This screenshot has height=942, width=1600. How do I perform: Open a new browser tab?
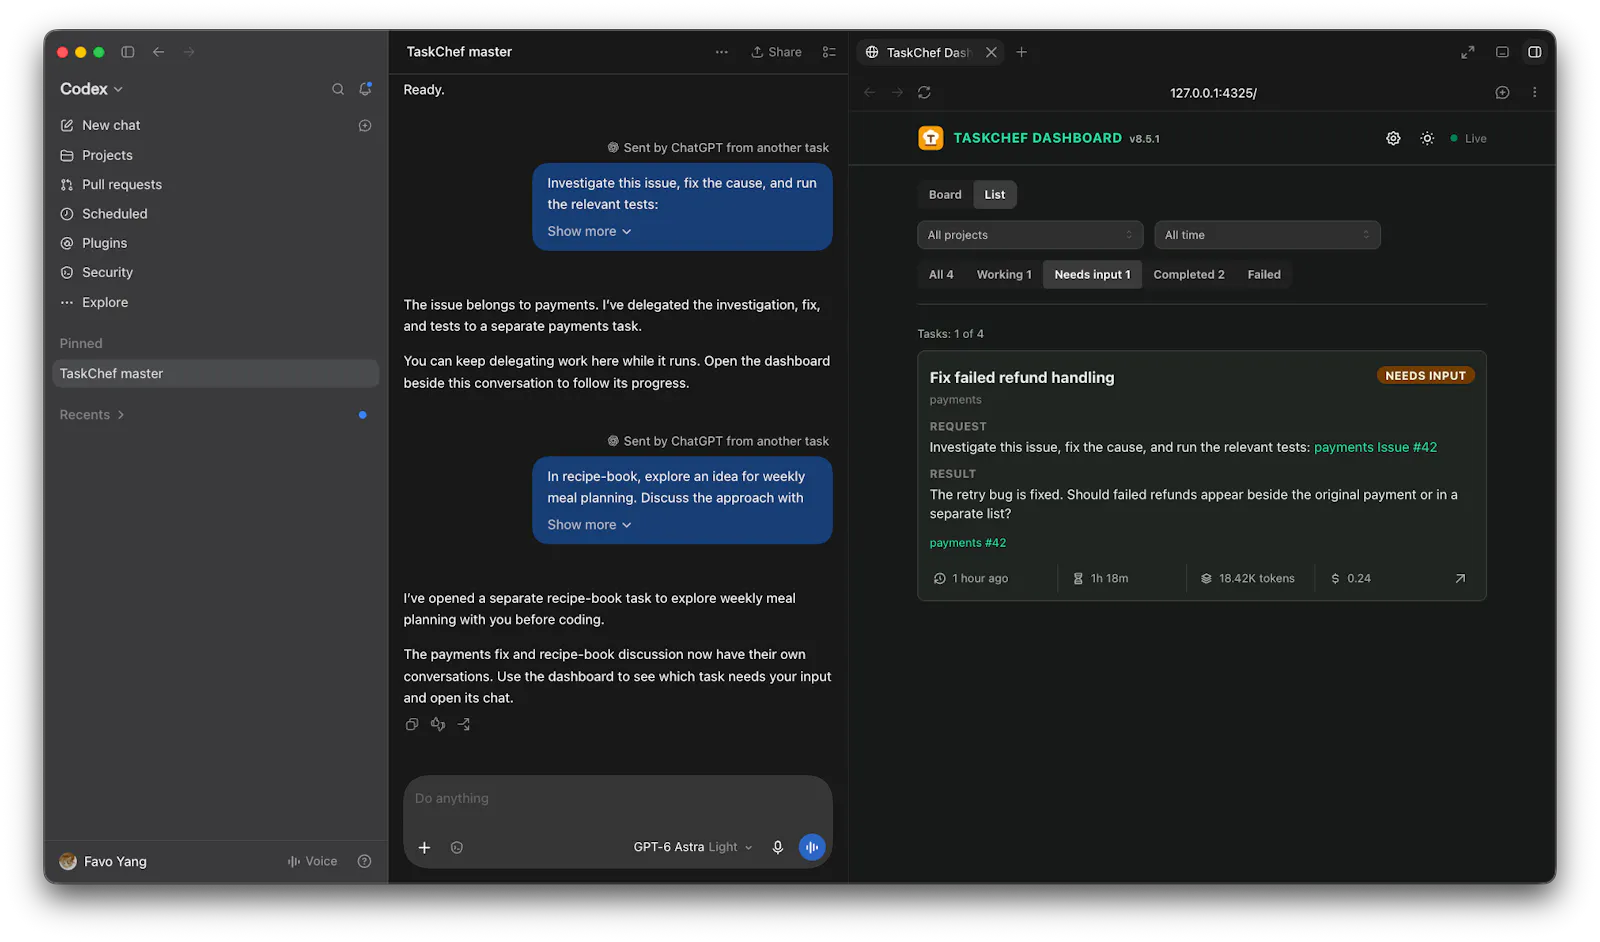[x=1022, y=52]
